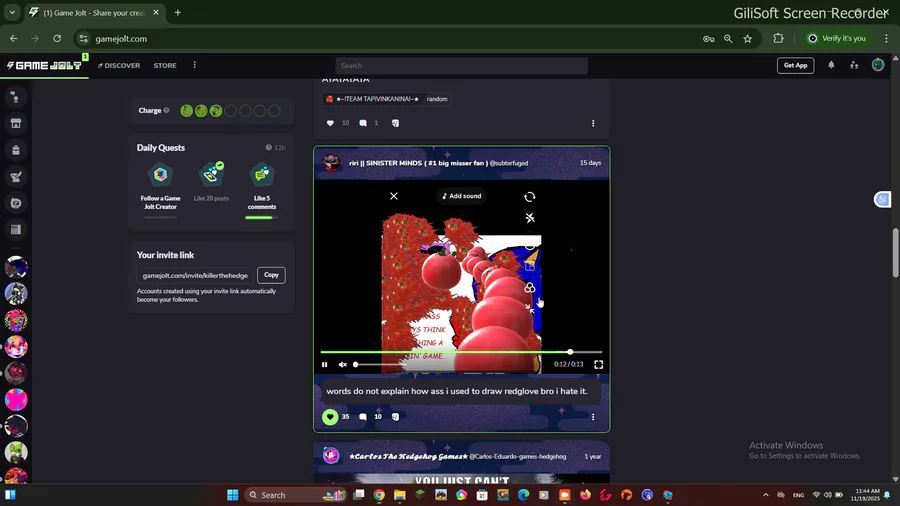The height and width of the screenshot is (506, 900).
Task: Open the friend requests icon in header
Action: click(854, 65)
